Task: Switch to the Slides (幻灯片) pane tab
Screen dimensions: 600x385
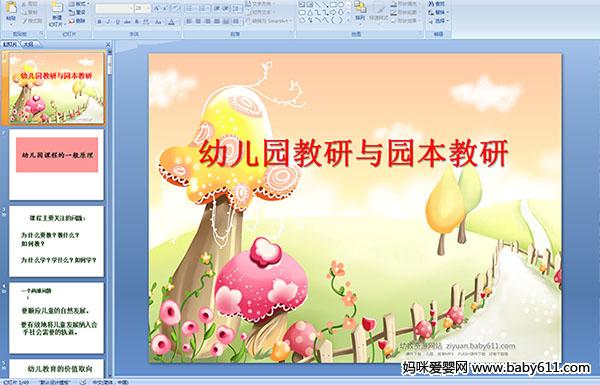Action: pos(10,44)
